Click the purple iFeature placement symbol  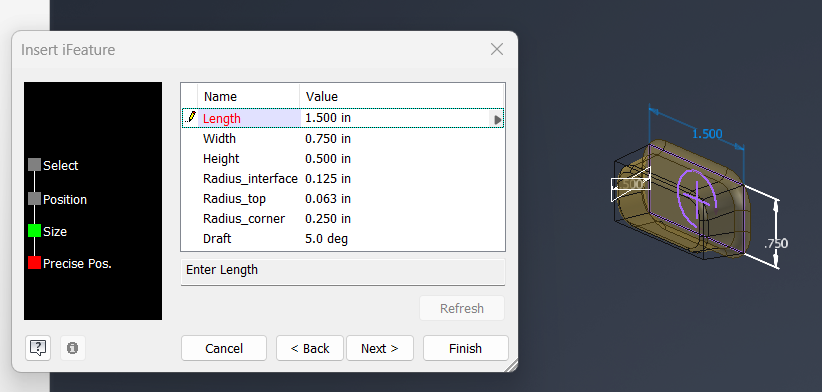point(696,197)
